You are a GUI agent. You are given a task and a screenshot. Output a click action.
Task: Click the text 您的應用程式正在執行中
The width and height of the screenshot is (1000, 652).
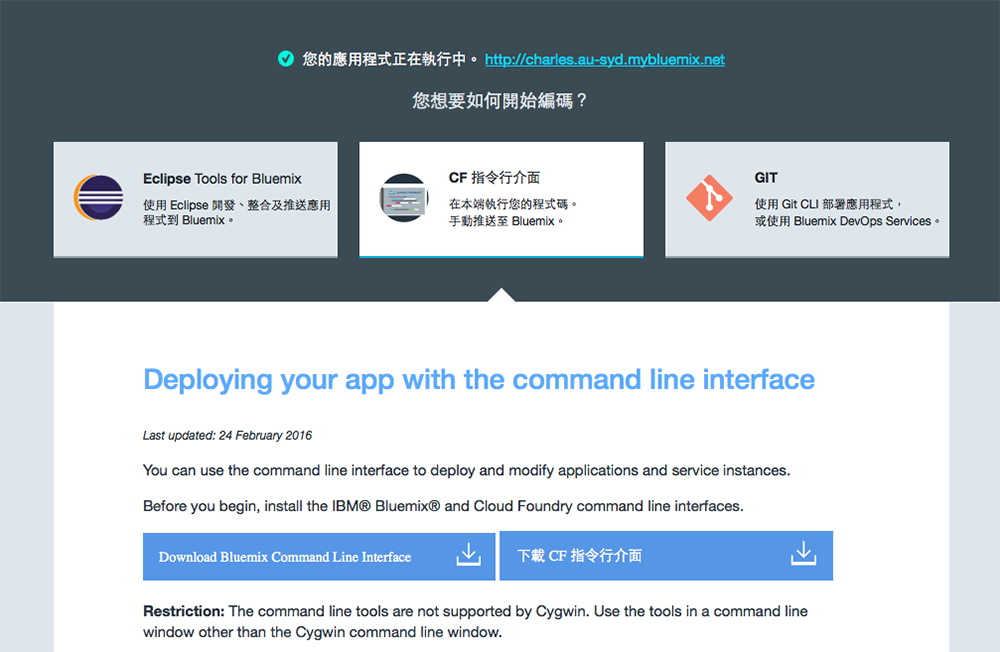(x=390, y=59)
